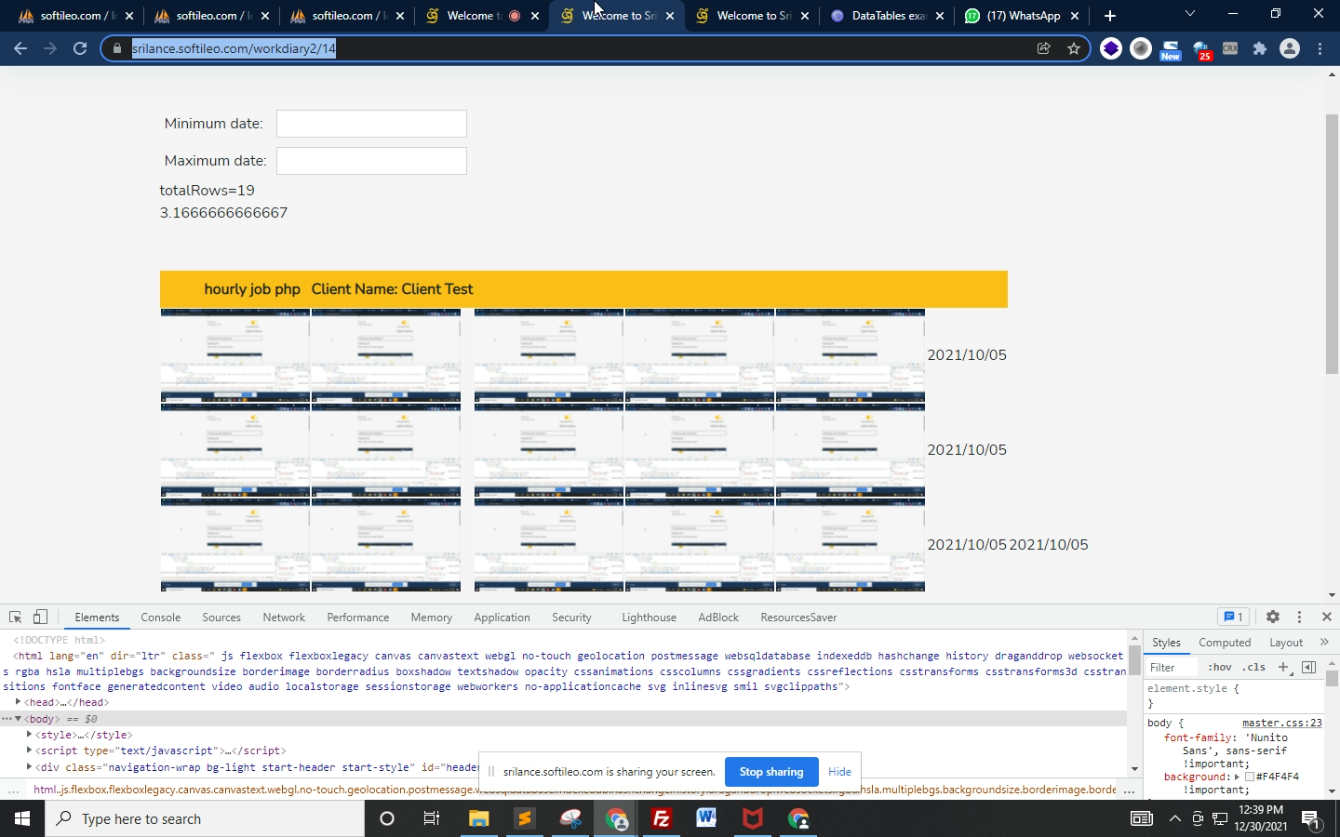Show more Styles pane tabs chevron
Screen dimensions: 1340x837
(1324, 642)
